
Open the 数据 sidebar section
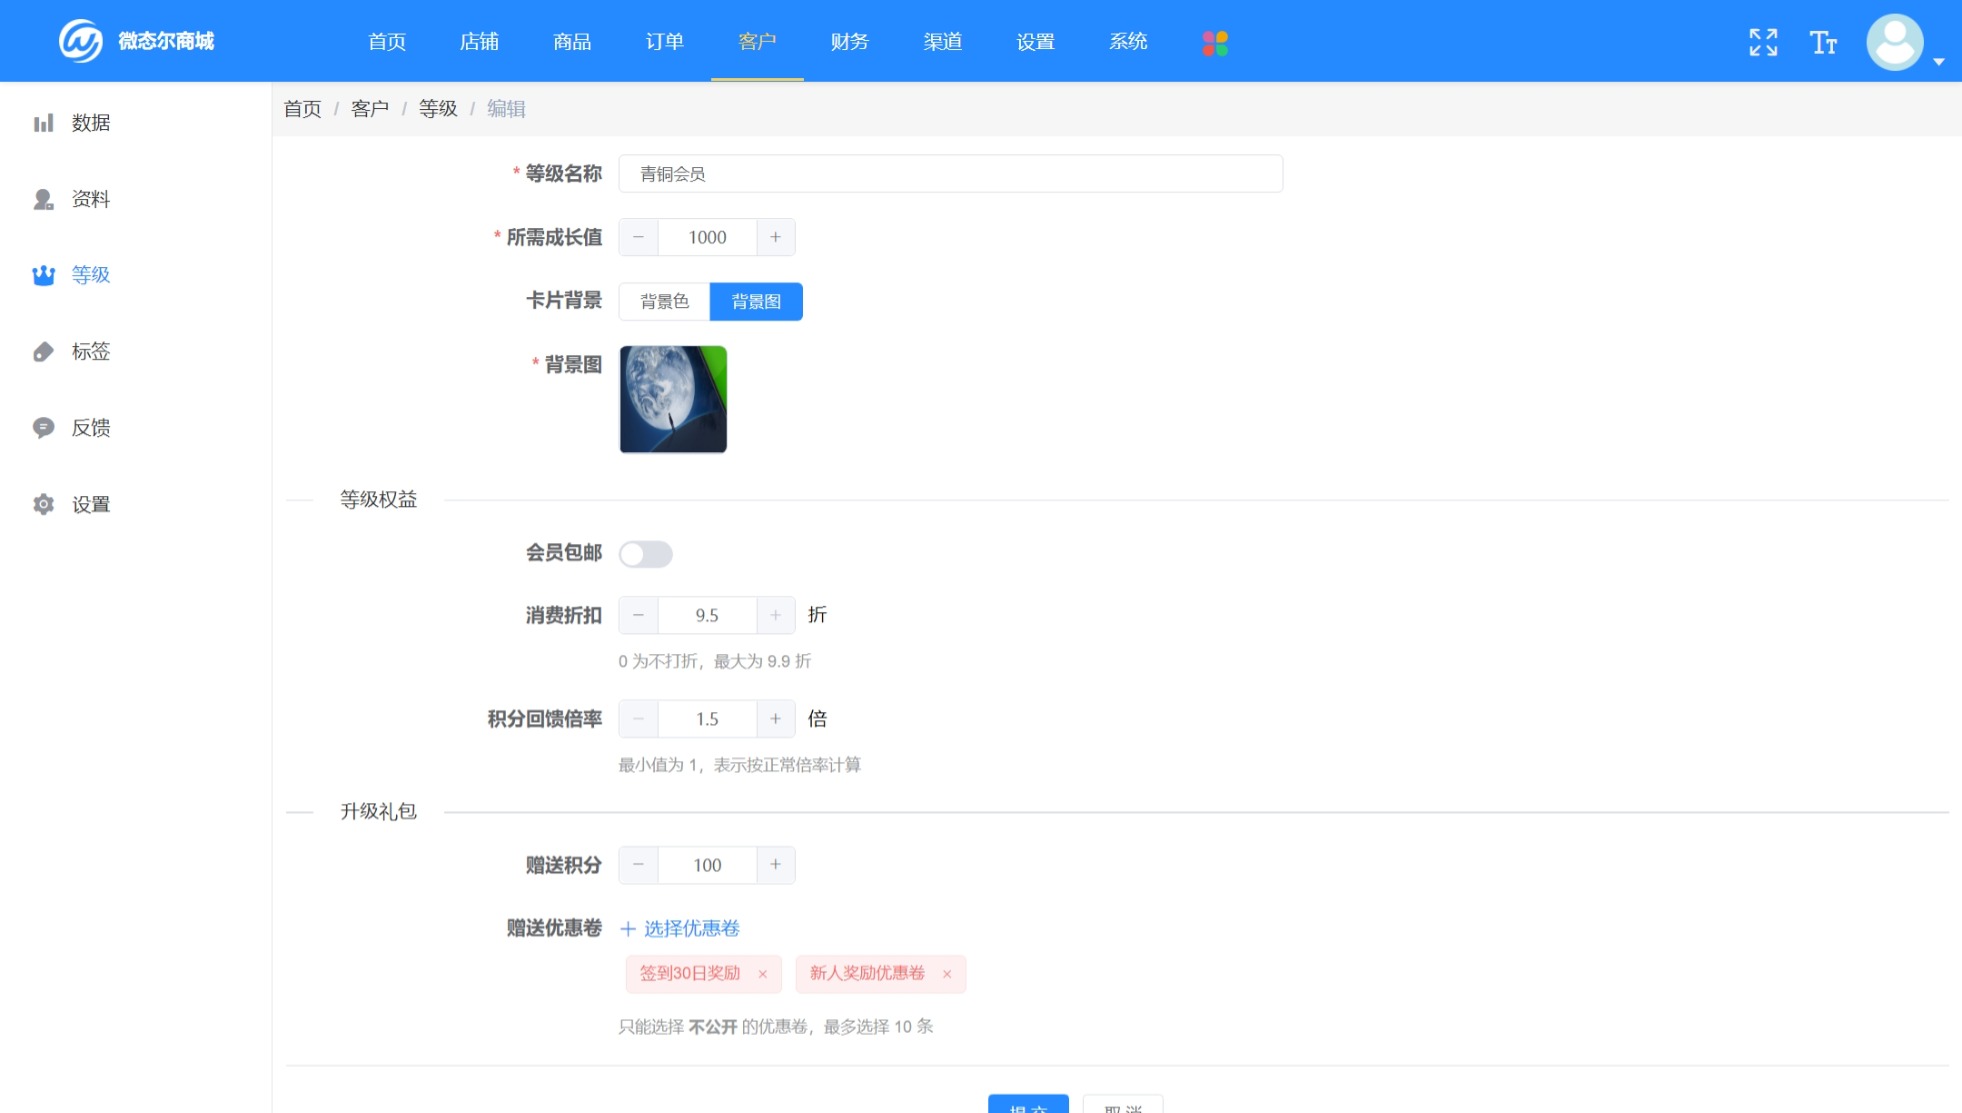point(88,122)
